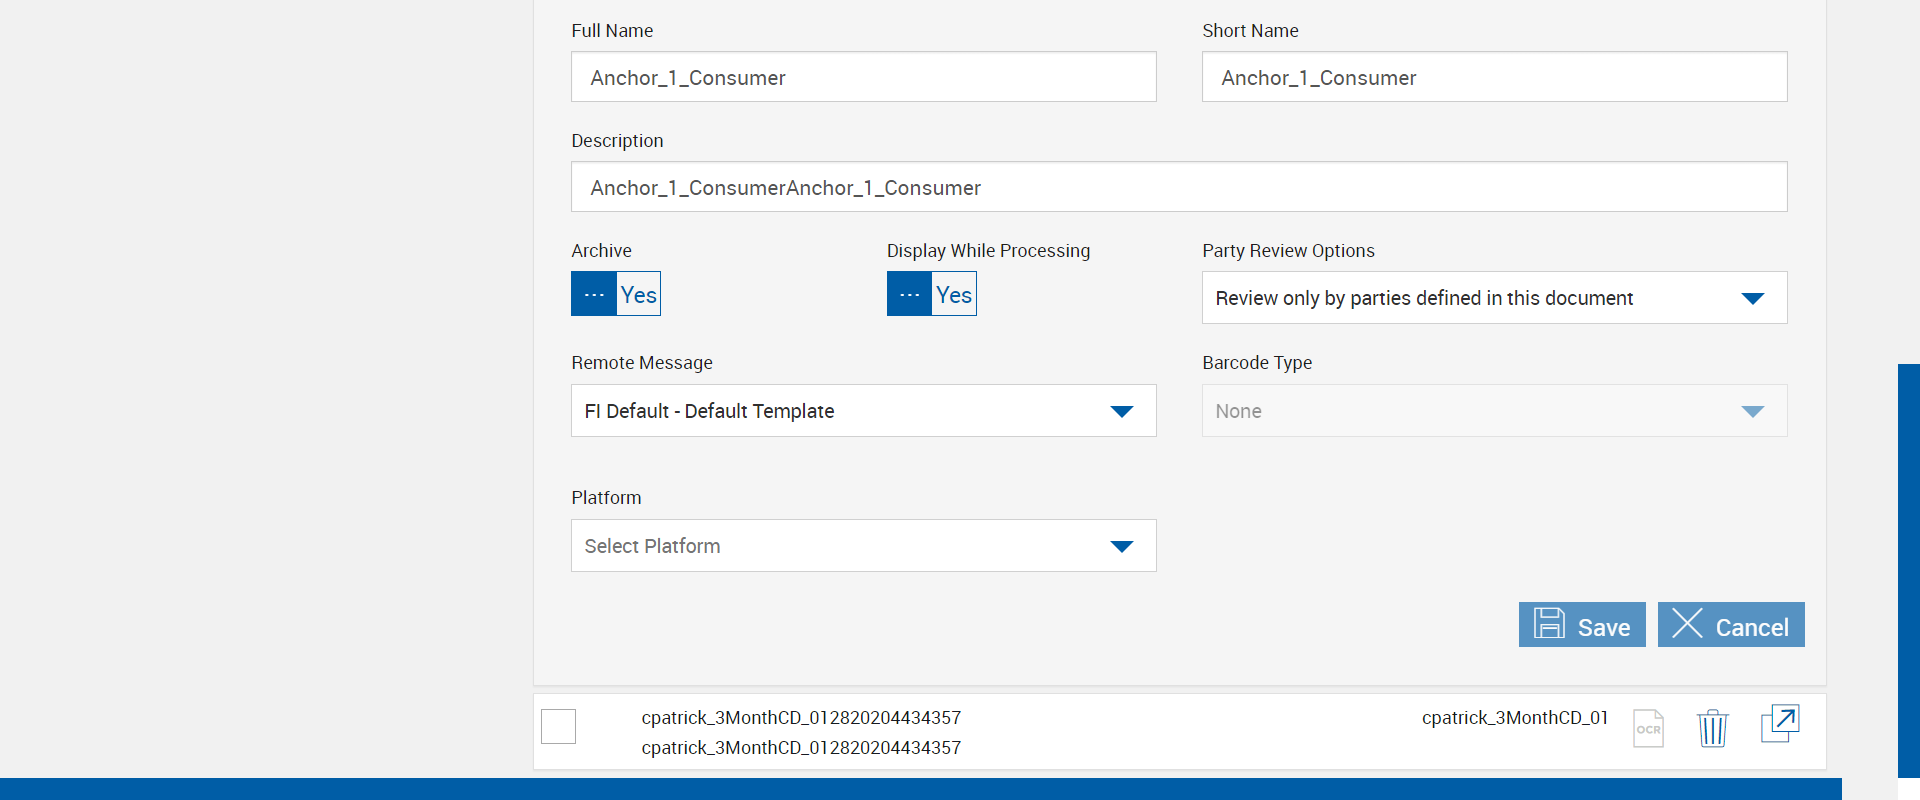
Task: Click the trash delete icon
Action: tap(1712, 728)
